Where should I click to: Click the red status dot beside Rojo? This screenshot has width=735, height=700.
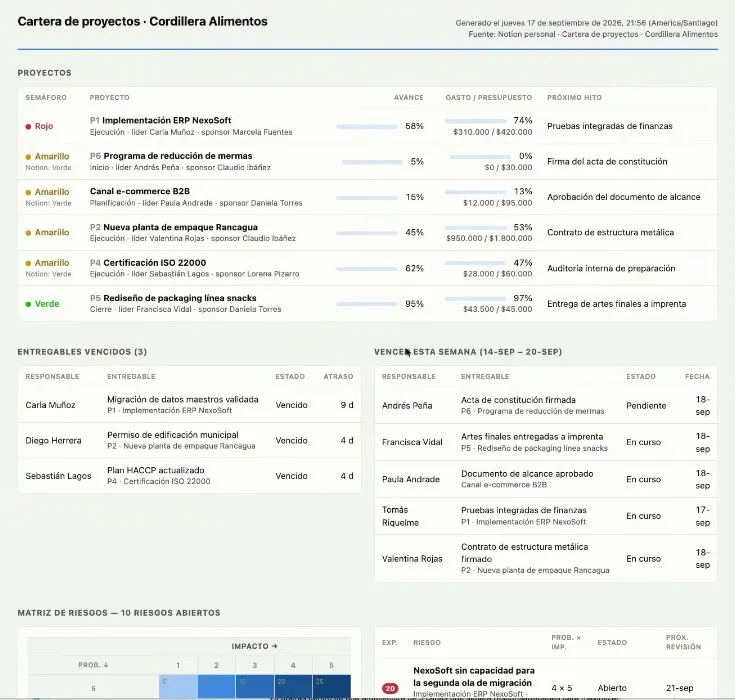[28, 127]
